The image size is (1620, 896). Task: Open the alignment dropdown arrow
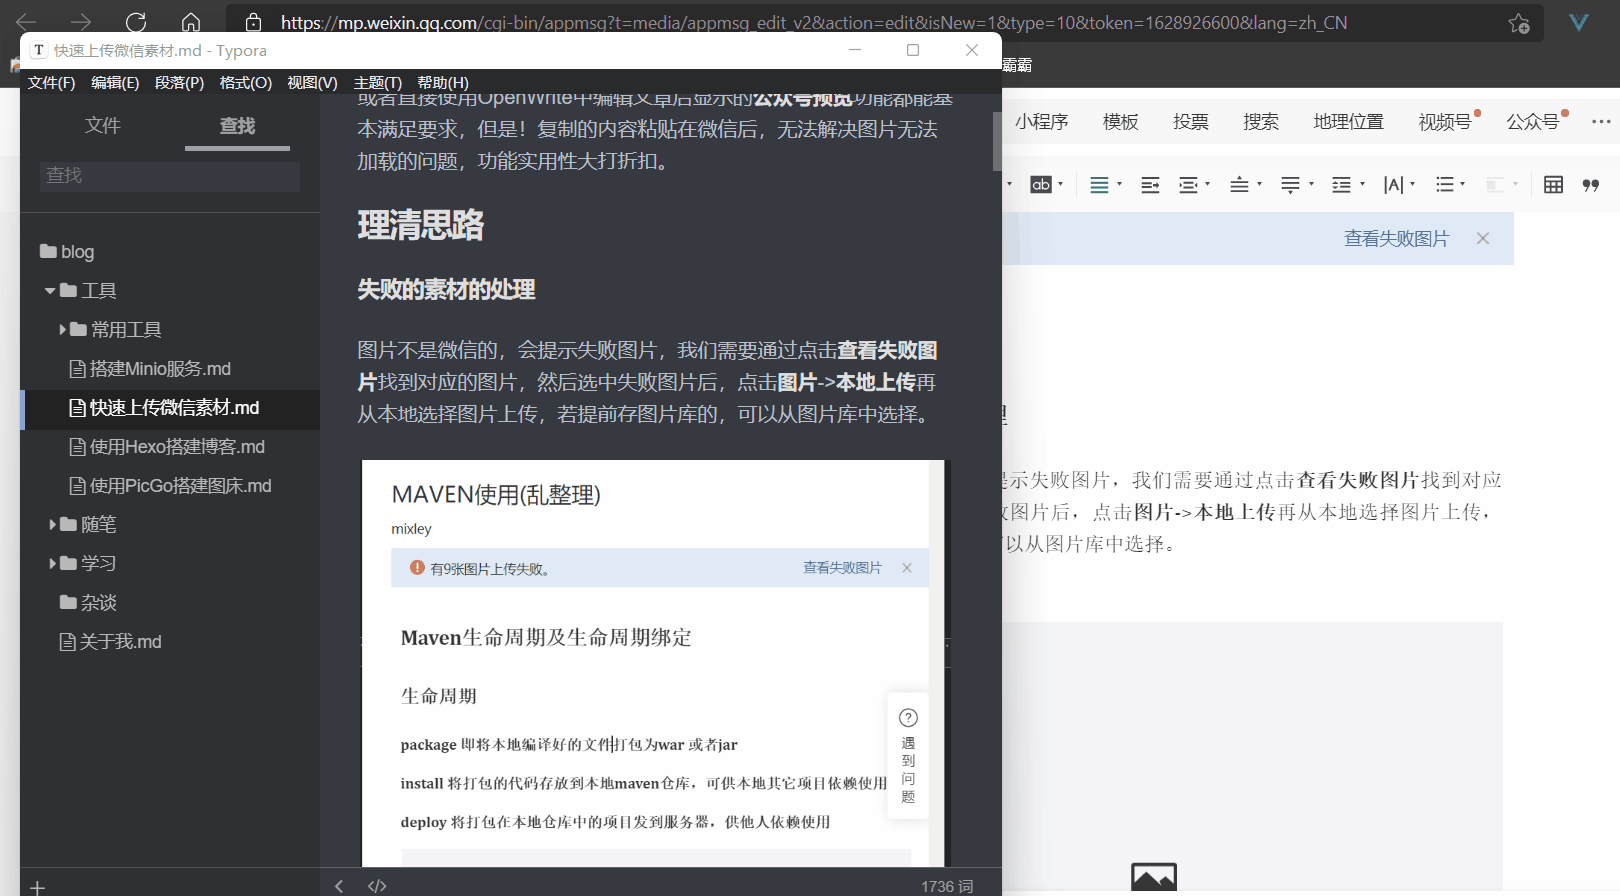1119,184
